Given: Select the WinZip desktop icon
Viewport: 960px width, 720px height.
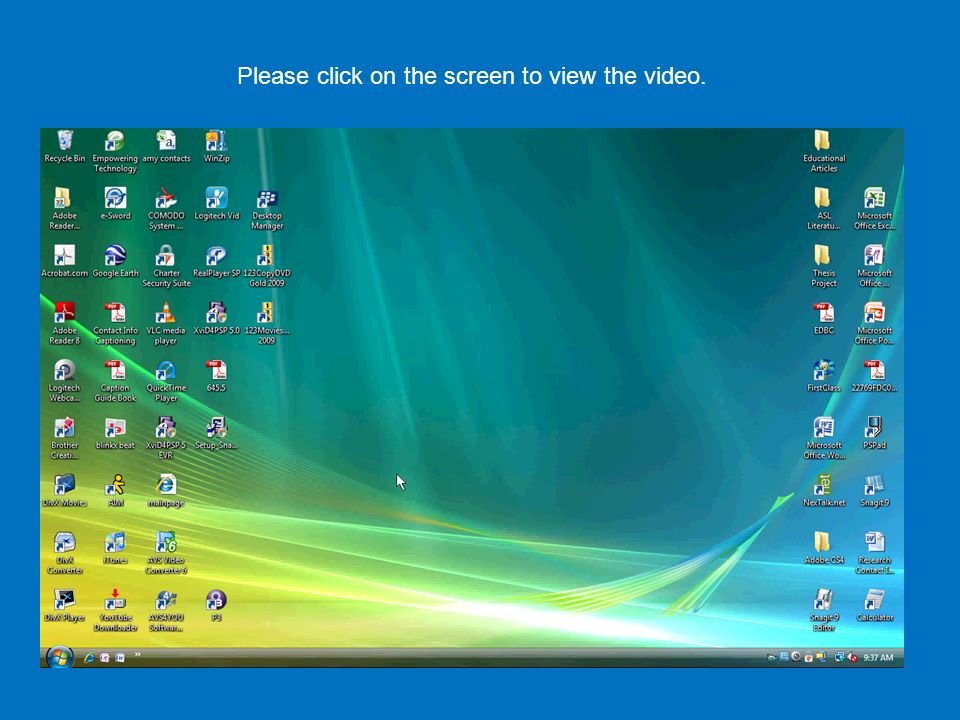Looking at the screenshot, I should pos(217,146).
